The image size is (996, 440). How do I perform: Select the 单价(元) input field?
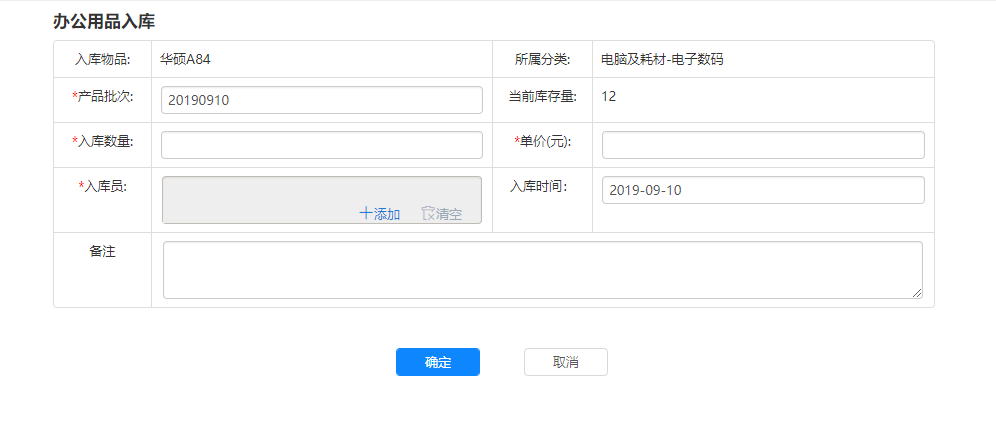tap(762, 145)
